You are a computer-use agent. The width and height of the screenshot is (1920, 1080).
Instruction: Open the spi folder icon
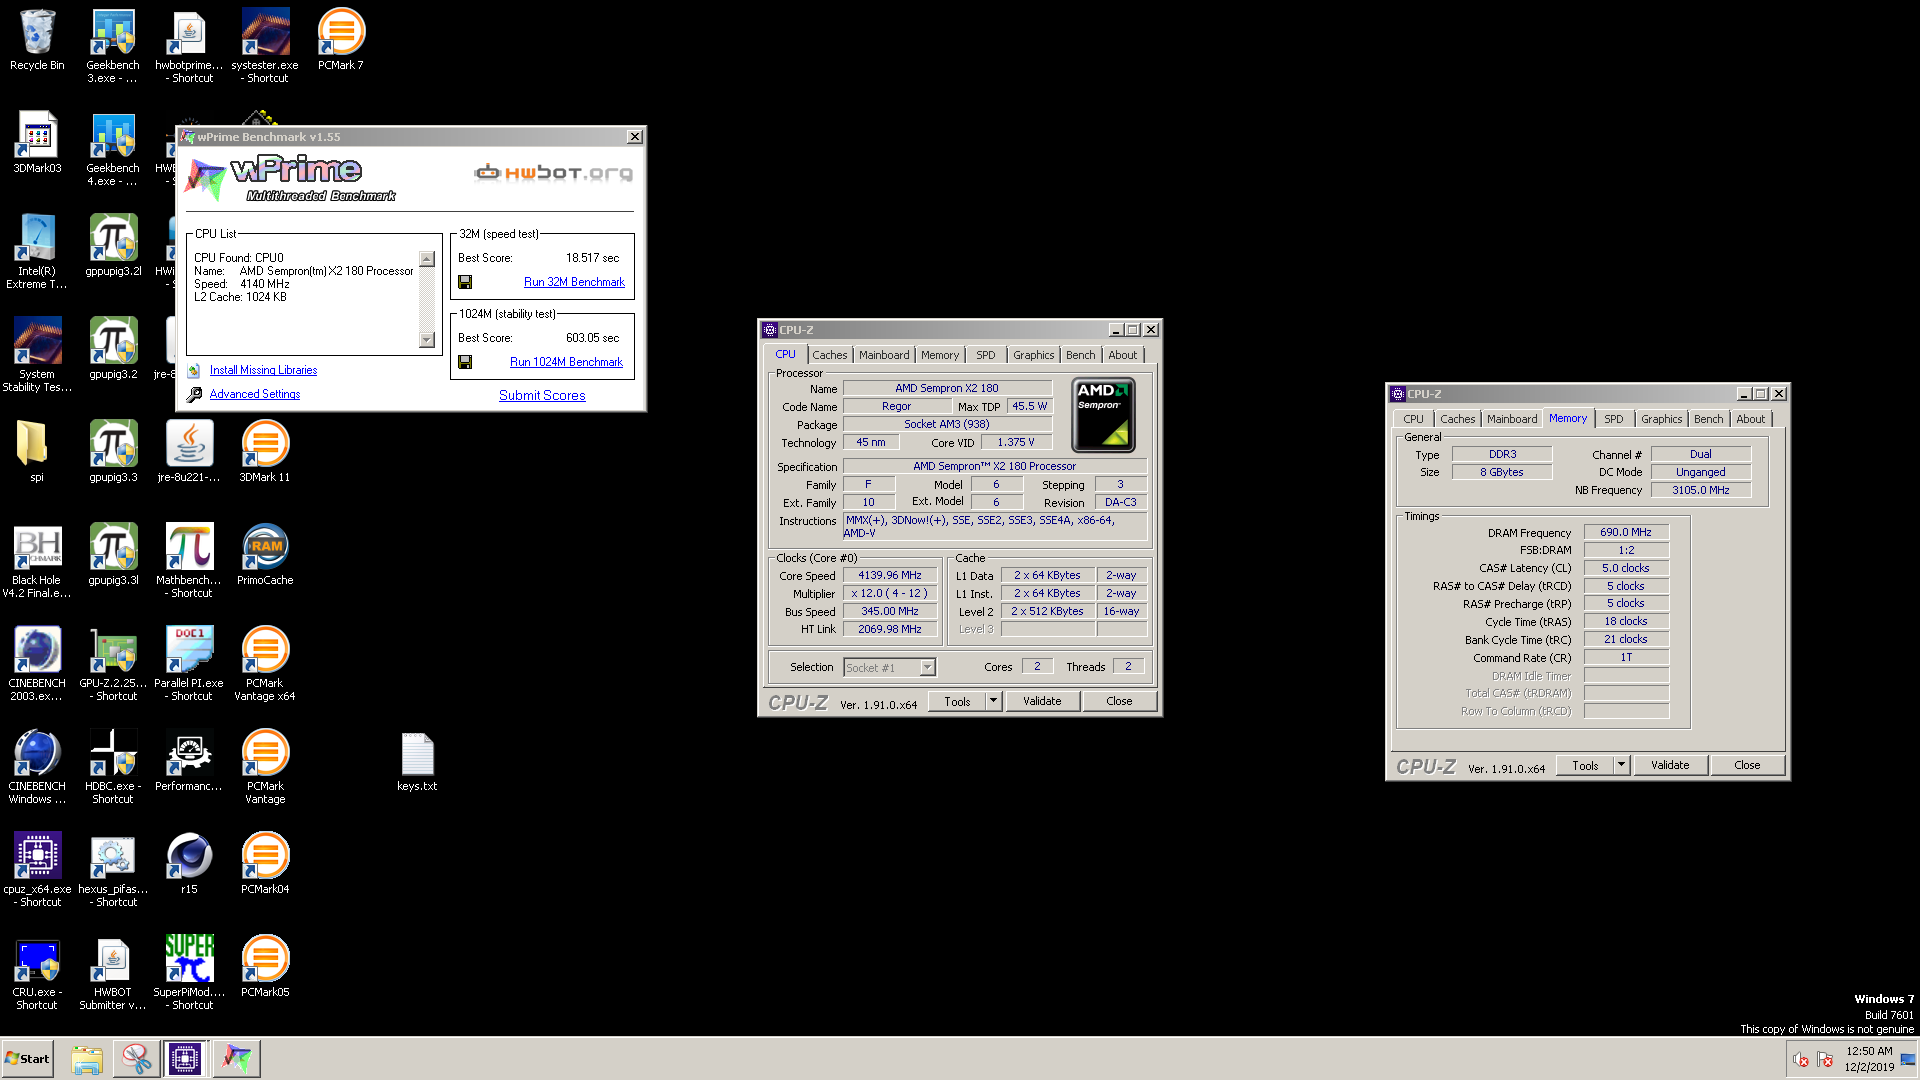pos(37,452)
